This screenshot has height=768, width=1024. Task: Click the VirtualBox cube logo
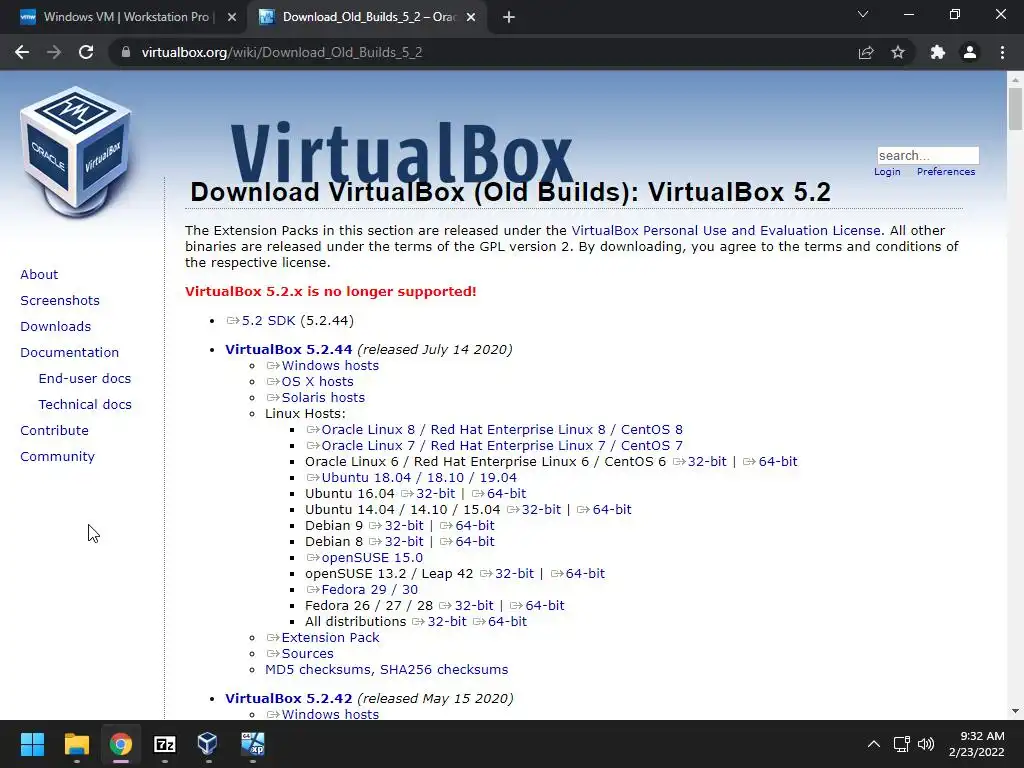77,152
